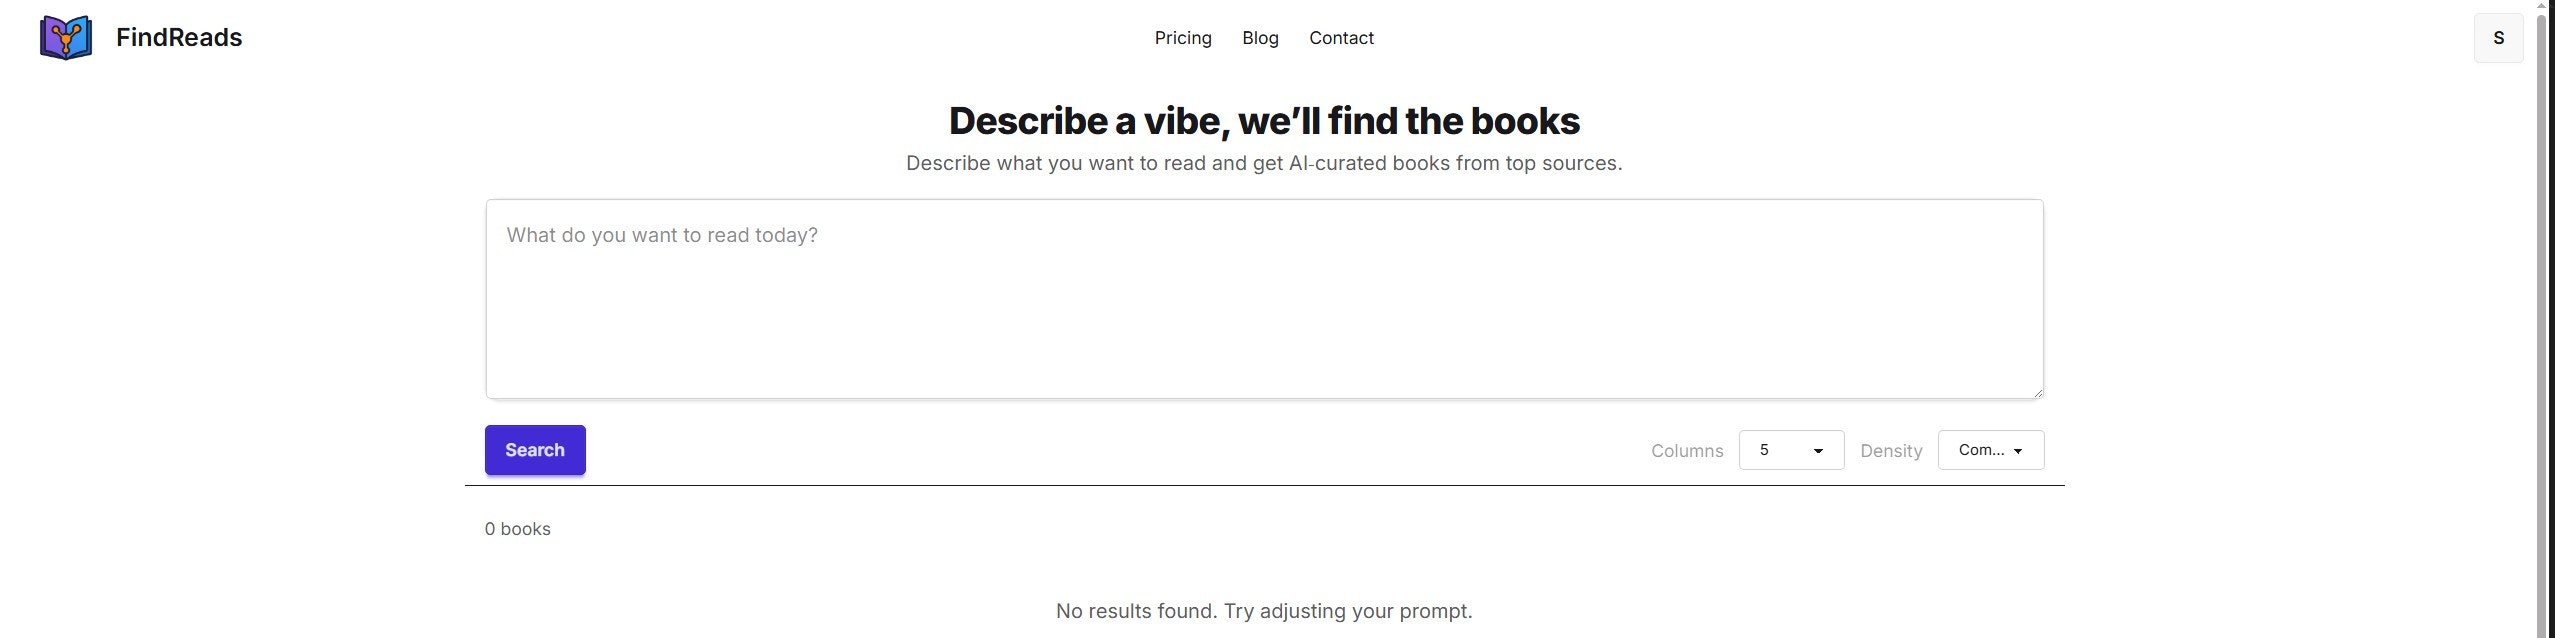2555x638 pixels.
Task: Go to the Blog page
Action: pyautogui.click(x=1260, y=38)
